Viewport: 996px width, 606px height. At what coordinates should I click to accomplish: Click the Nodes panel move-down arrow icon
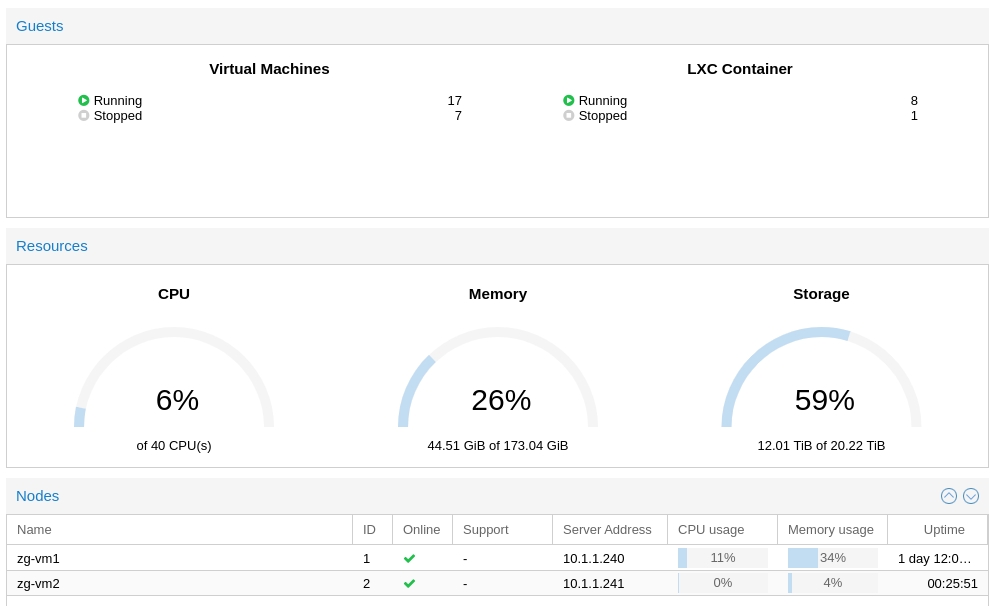(x=971, y=496)
